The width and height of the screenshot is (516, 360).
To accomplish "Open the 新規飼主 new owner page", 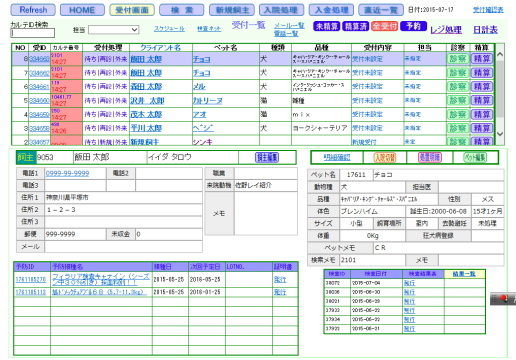I will [x=232, y=10].
